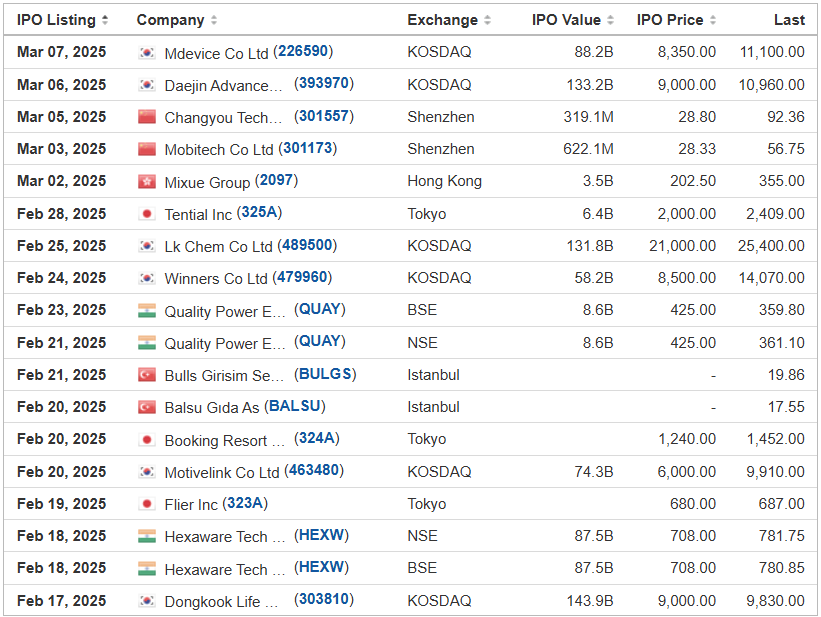Open ticker 463480 link
Screen dimensions: 821x617
314,470
